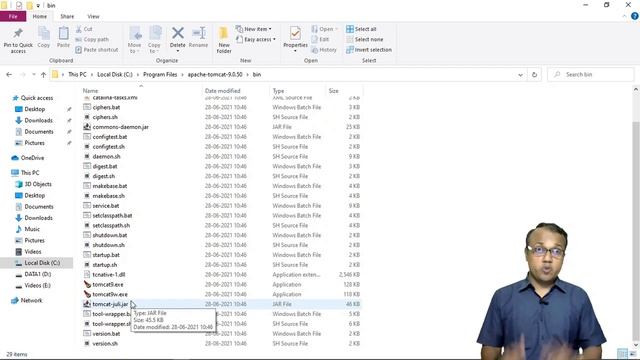
Task: Click the Delete ribbon icon
Action: pyautogui.click(x=178, y=39)
